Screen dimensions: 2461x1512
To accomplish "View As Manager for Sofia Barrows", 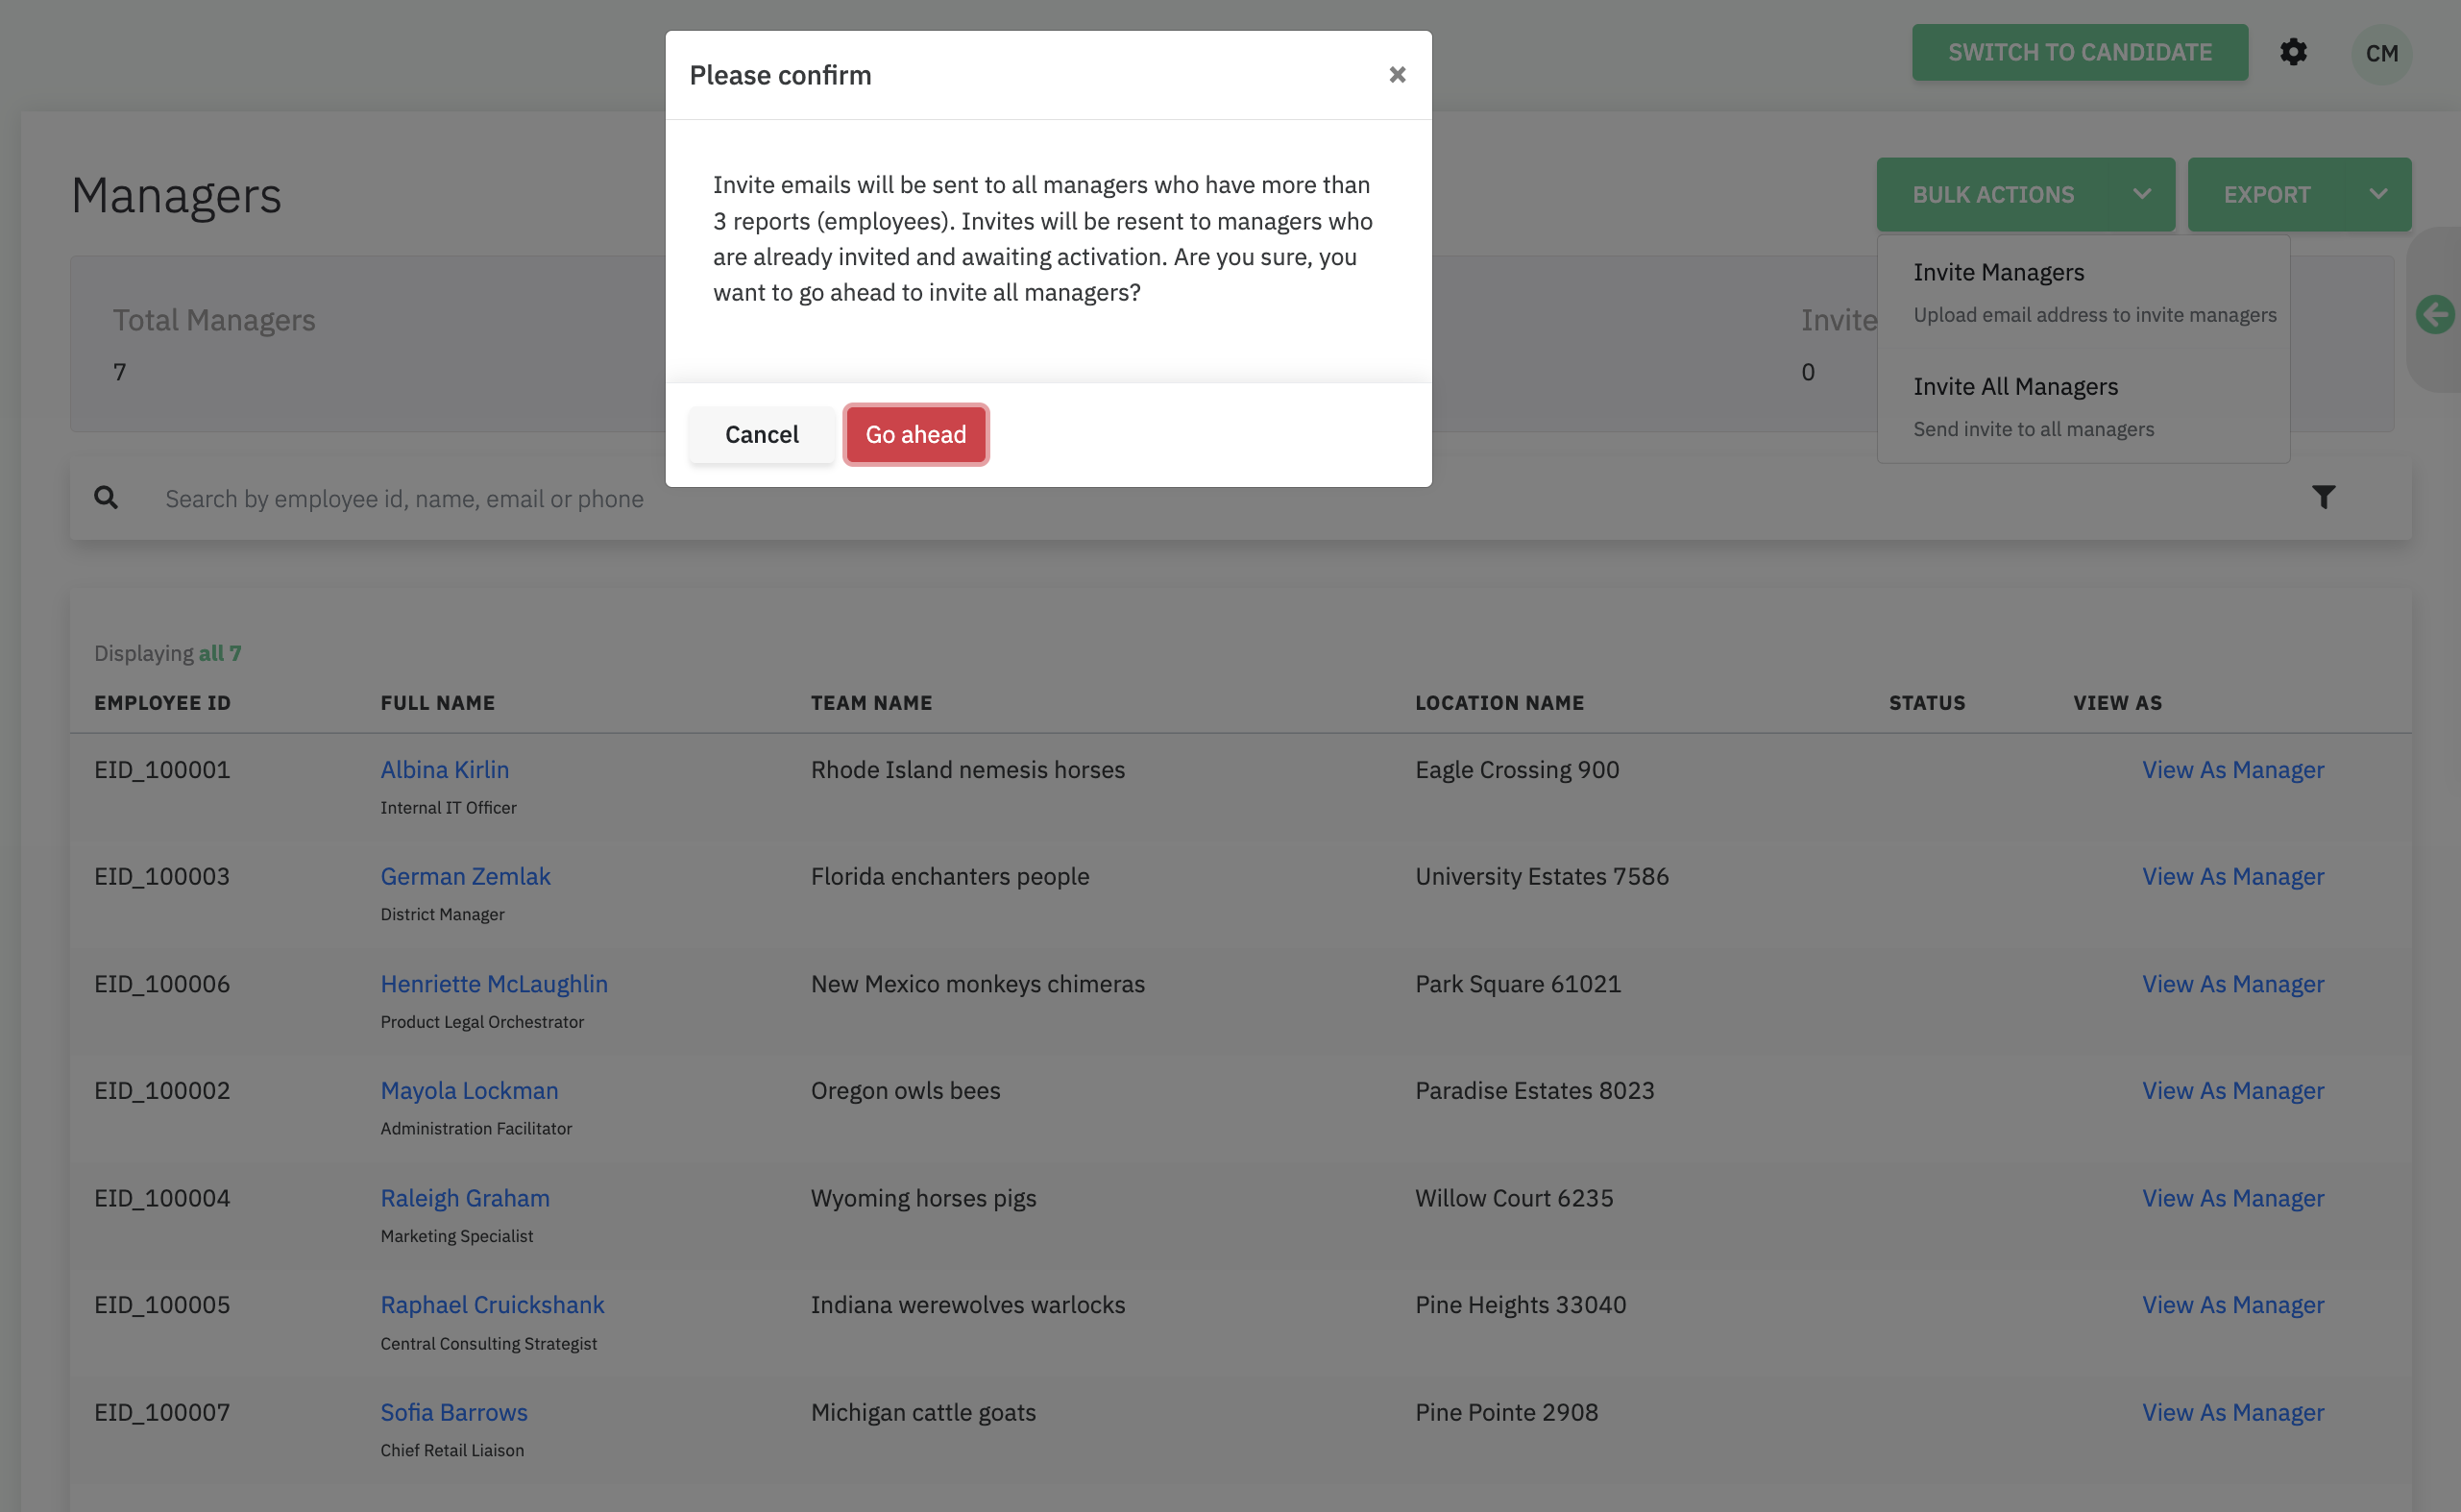I will point(2232,1413).
